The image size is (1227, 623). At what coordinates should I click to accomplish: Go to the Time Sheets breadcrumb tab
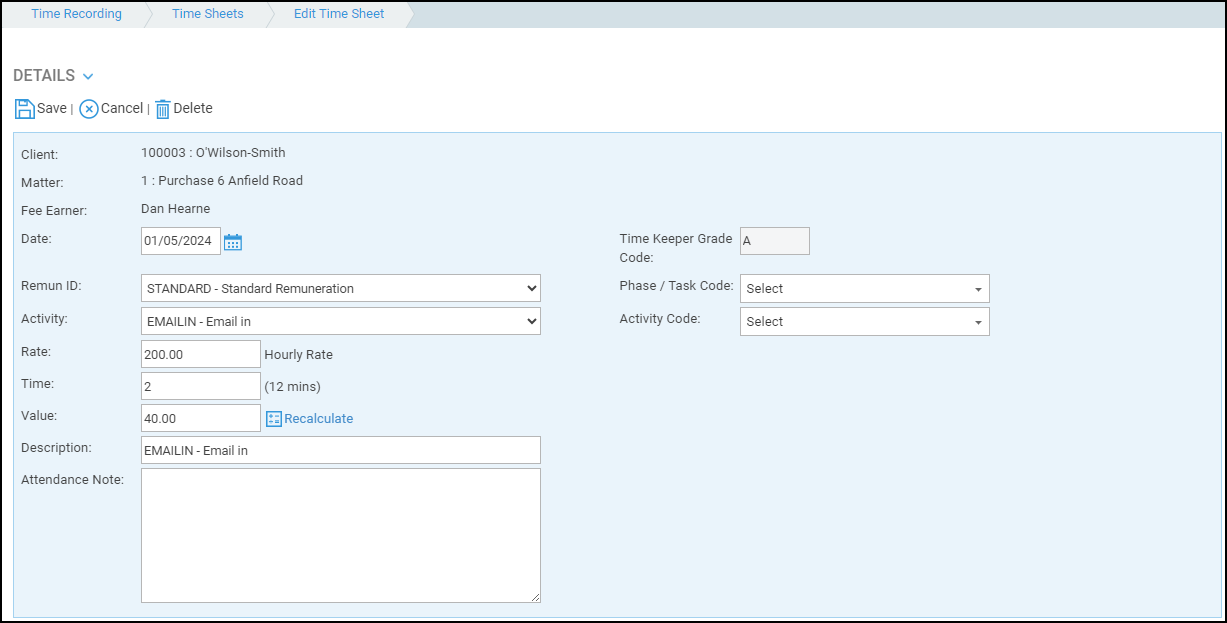pos(207,13)
